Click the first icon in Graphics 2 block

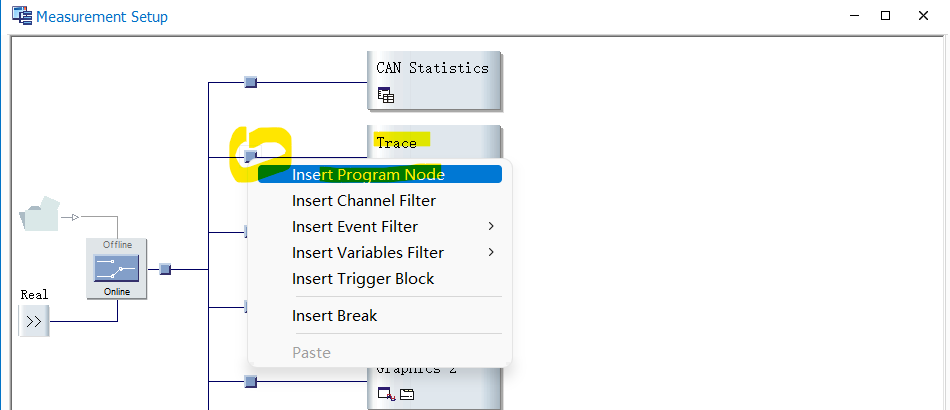click(386, 395)
